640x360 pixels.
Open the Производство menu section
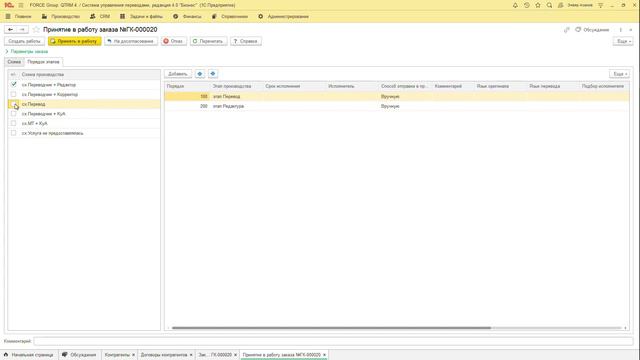coord(61,16)
